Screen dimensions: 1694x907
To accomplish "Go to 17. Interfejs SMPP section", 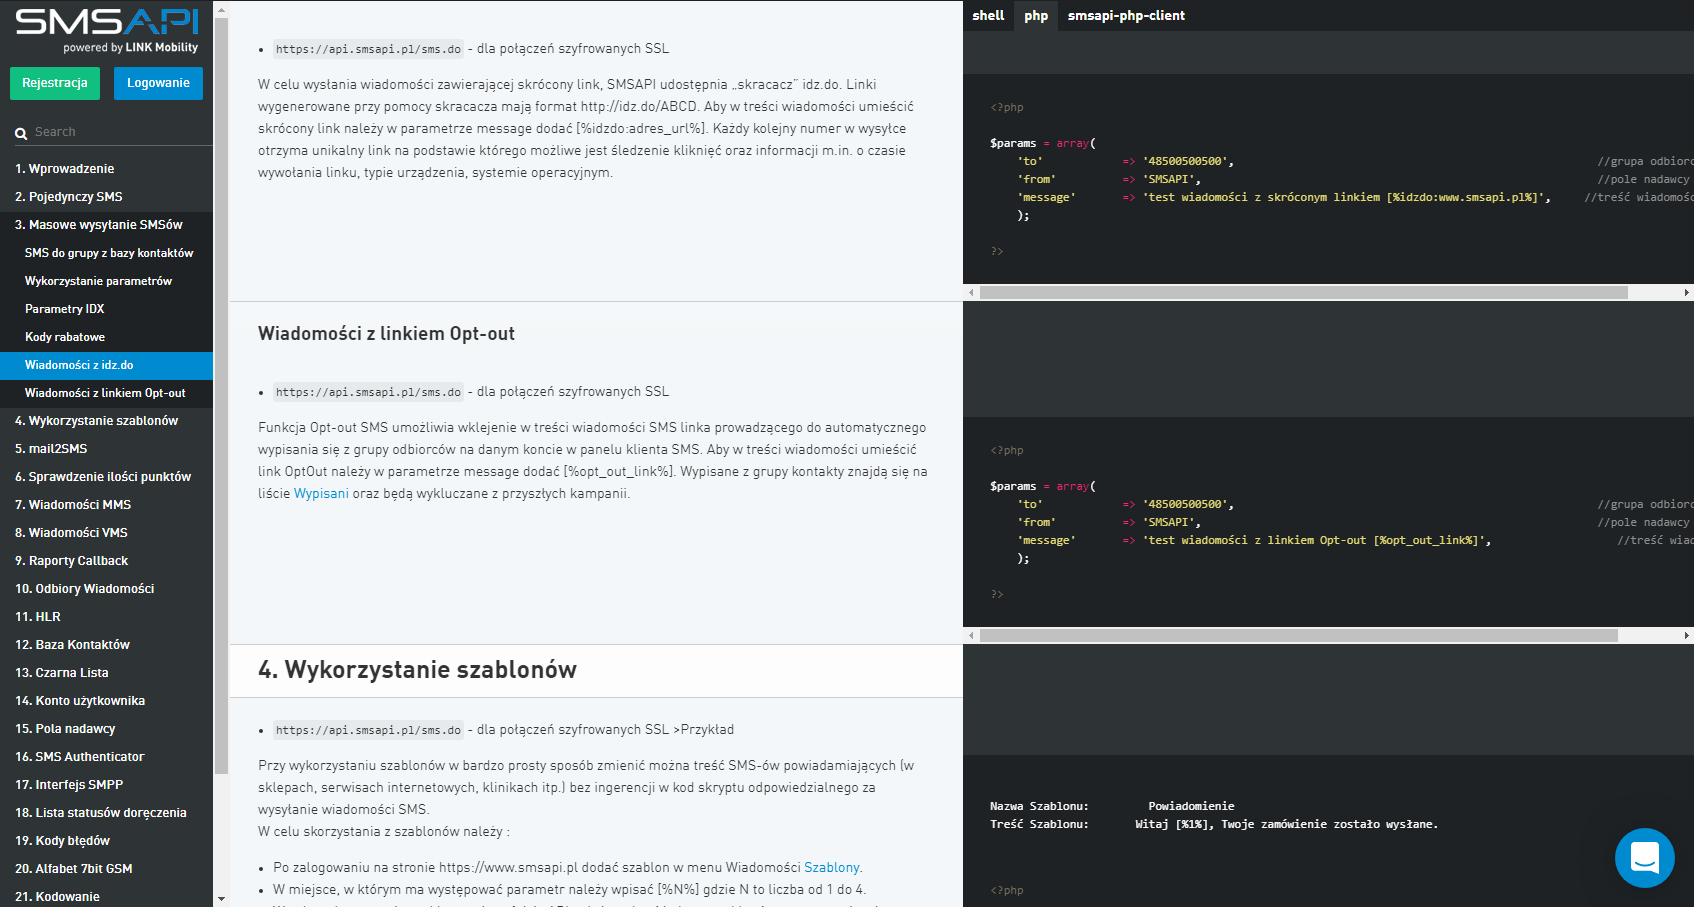I will click(x=106, y=785).
